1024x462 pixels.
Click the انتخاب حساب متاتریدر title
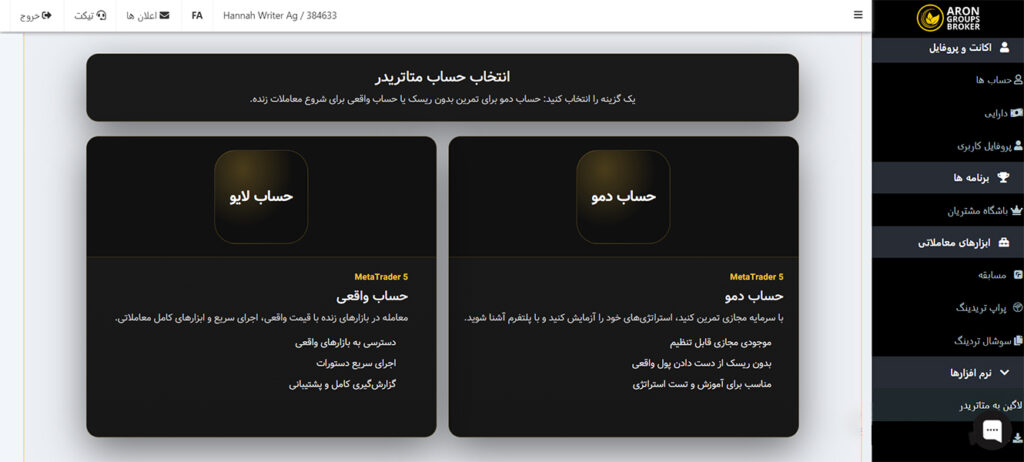click(x=443, y=76)
